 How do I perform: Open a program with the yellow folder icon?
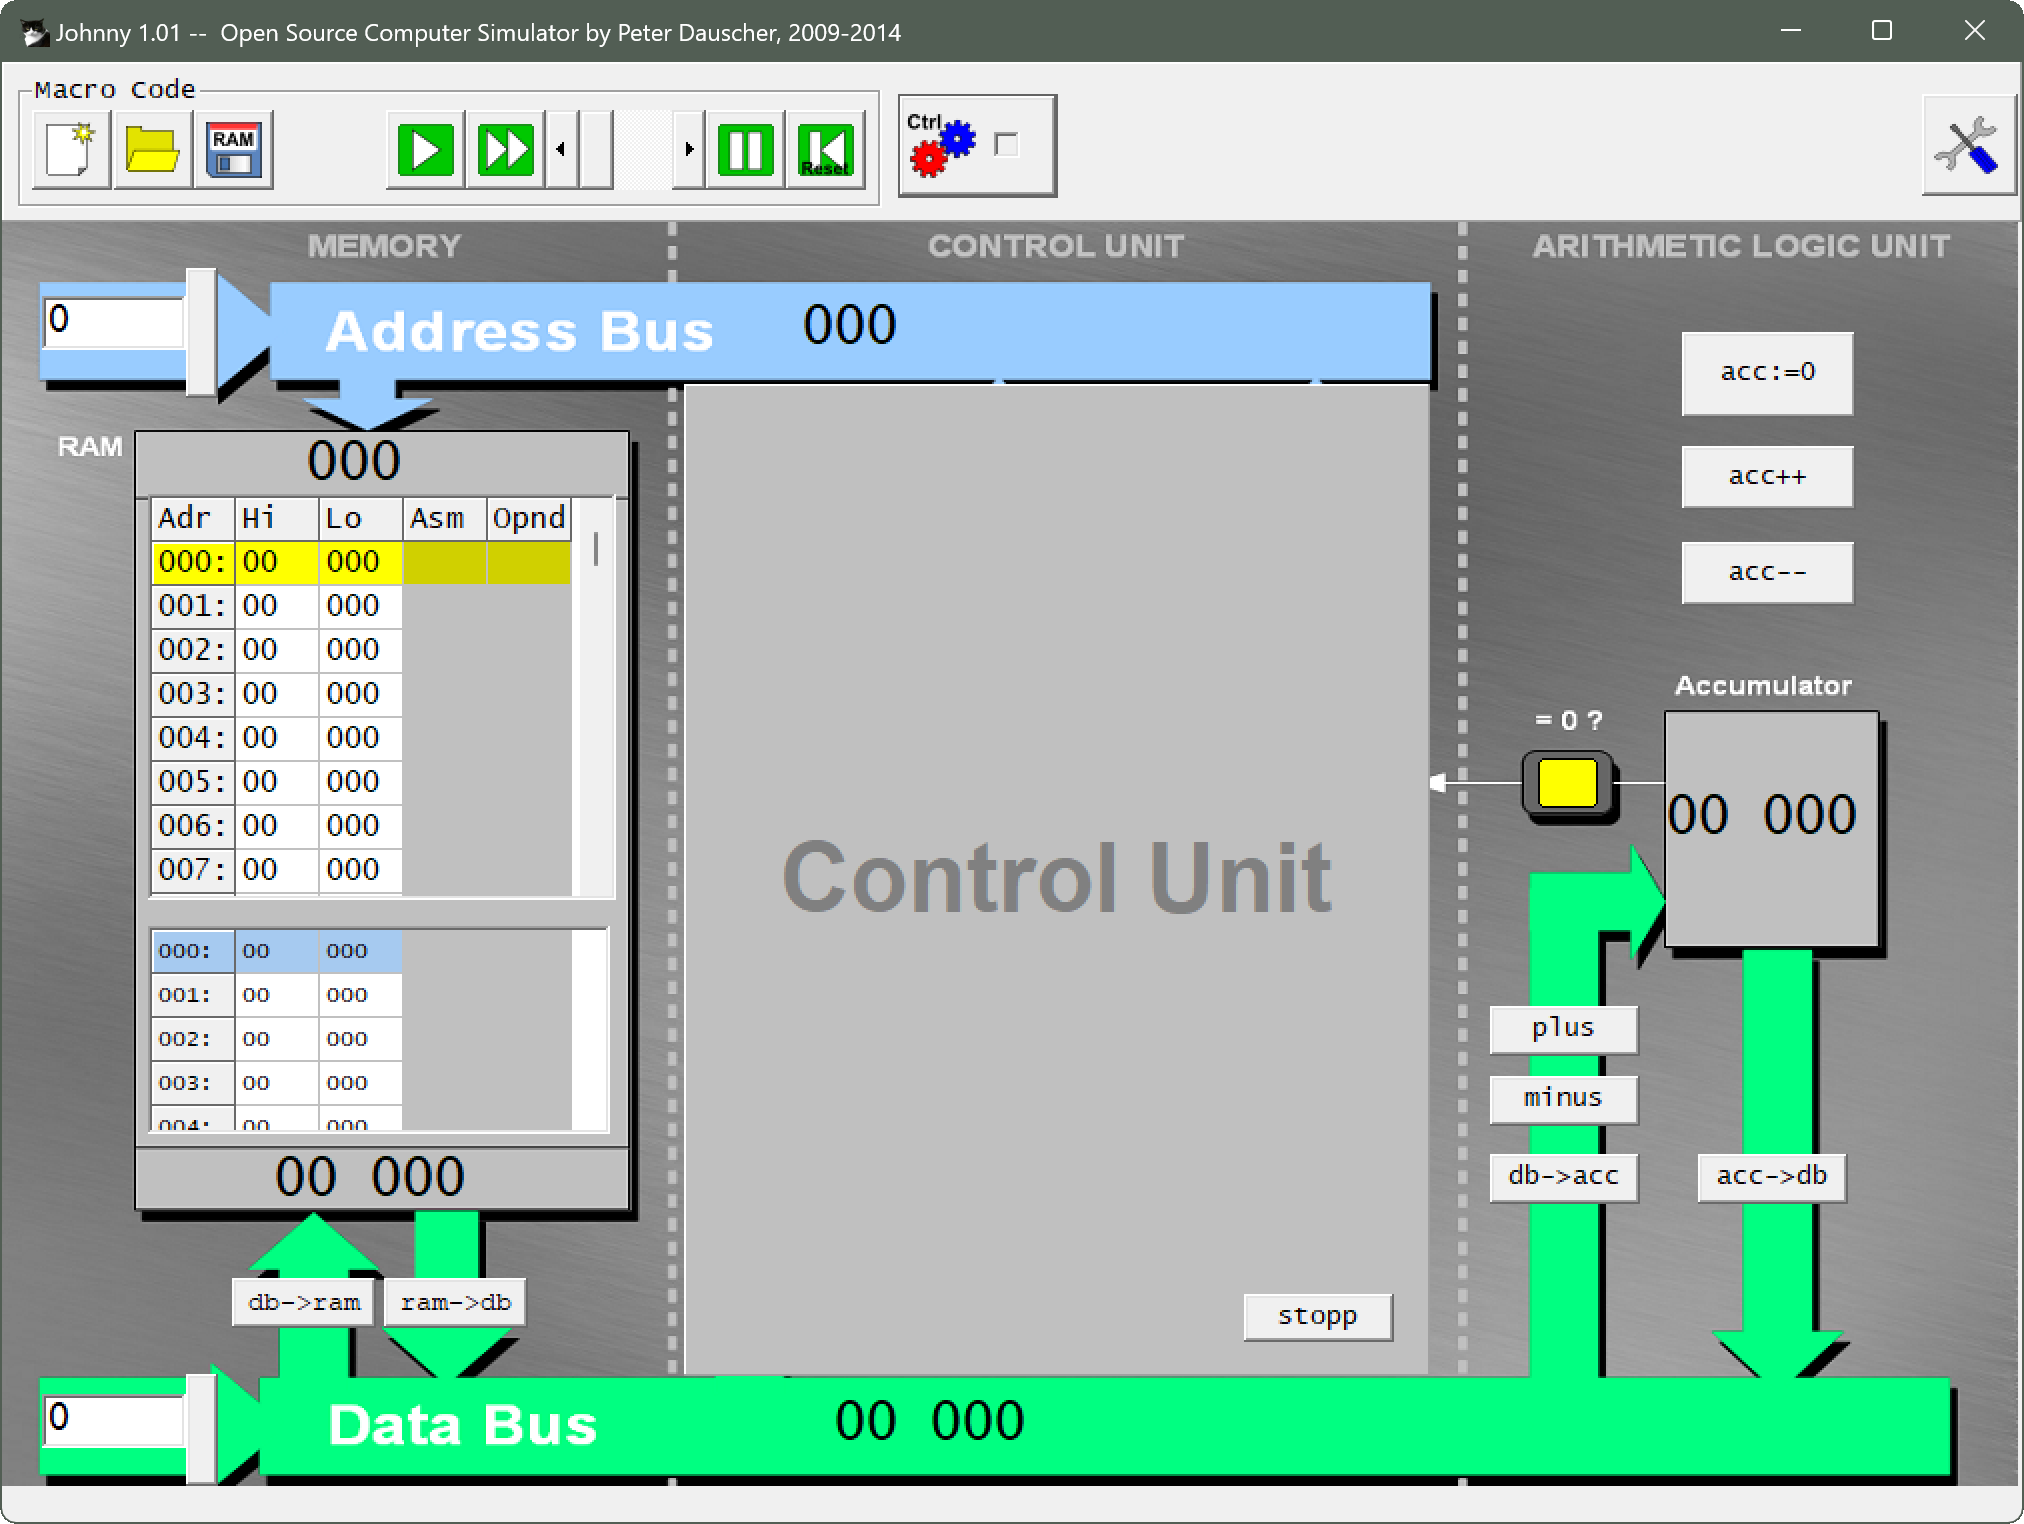(x=152, y=150)
